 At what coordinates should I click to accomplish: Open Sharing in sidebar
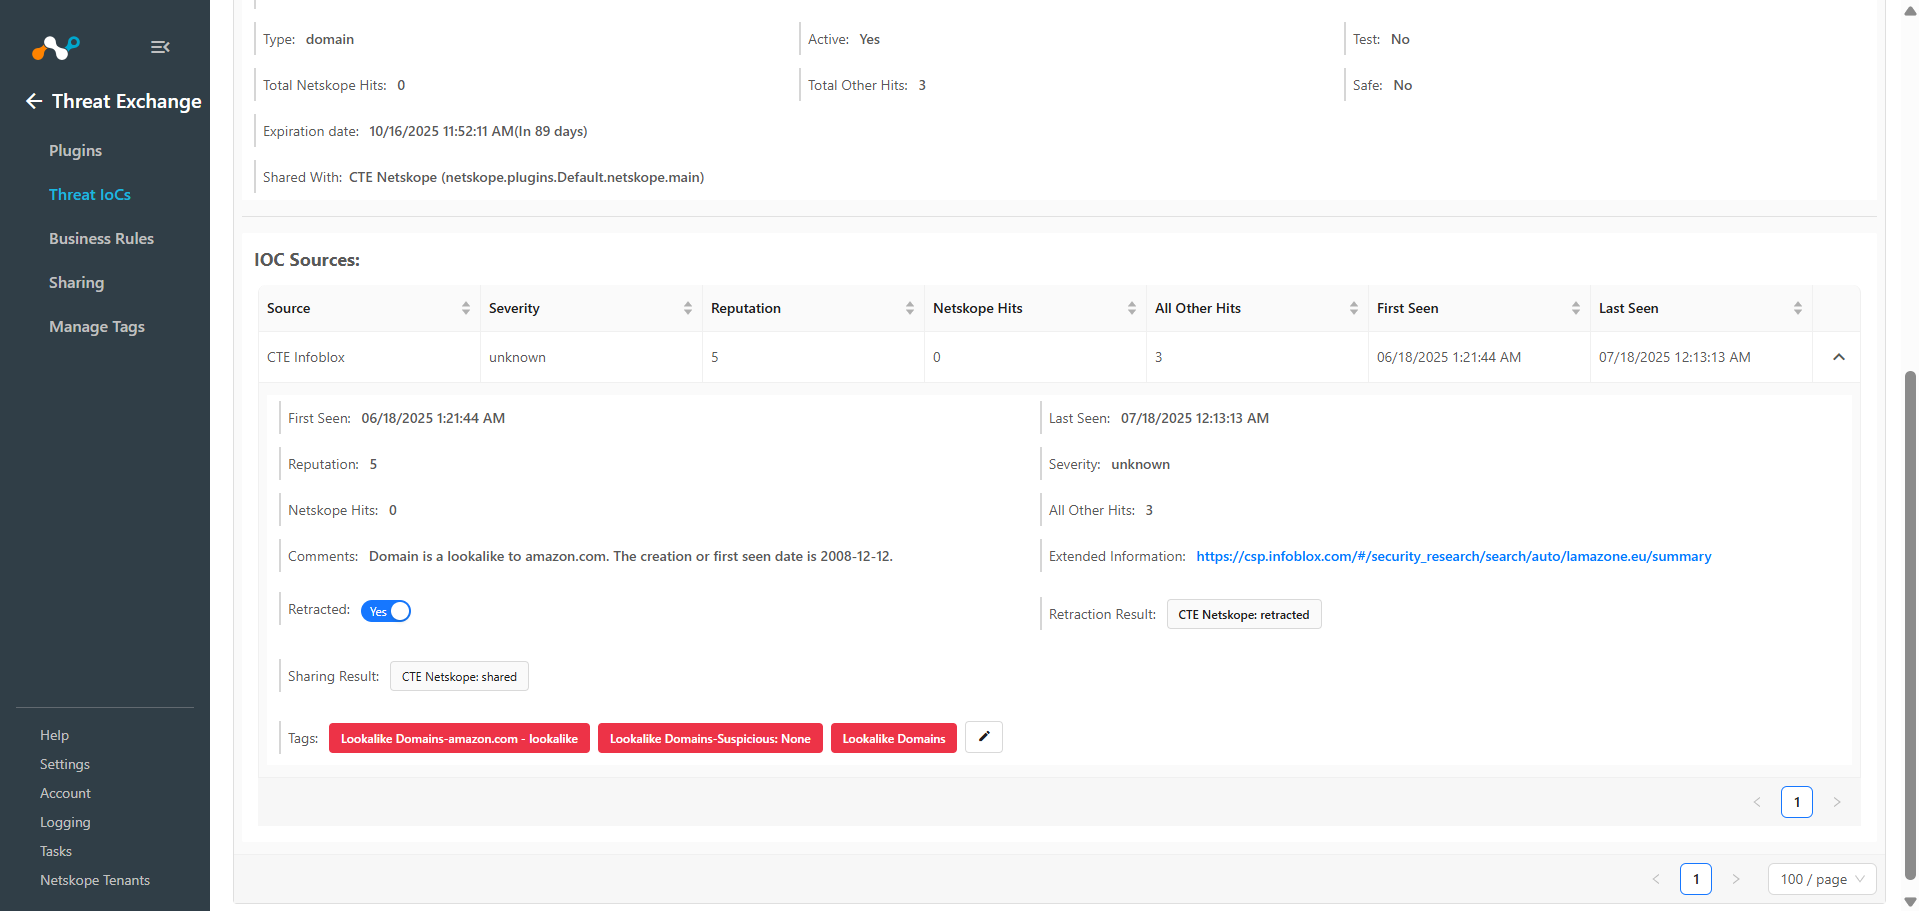click(x=76, y=282)
